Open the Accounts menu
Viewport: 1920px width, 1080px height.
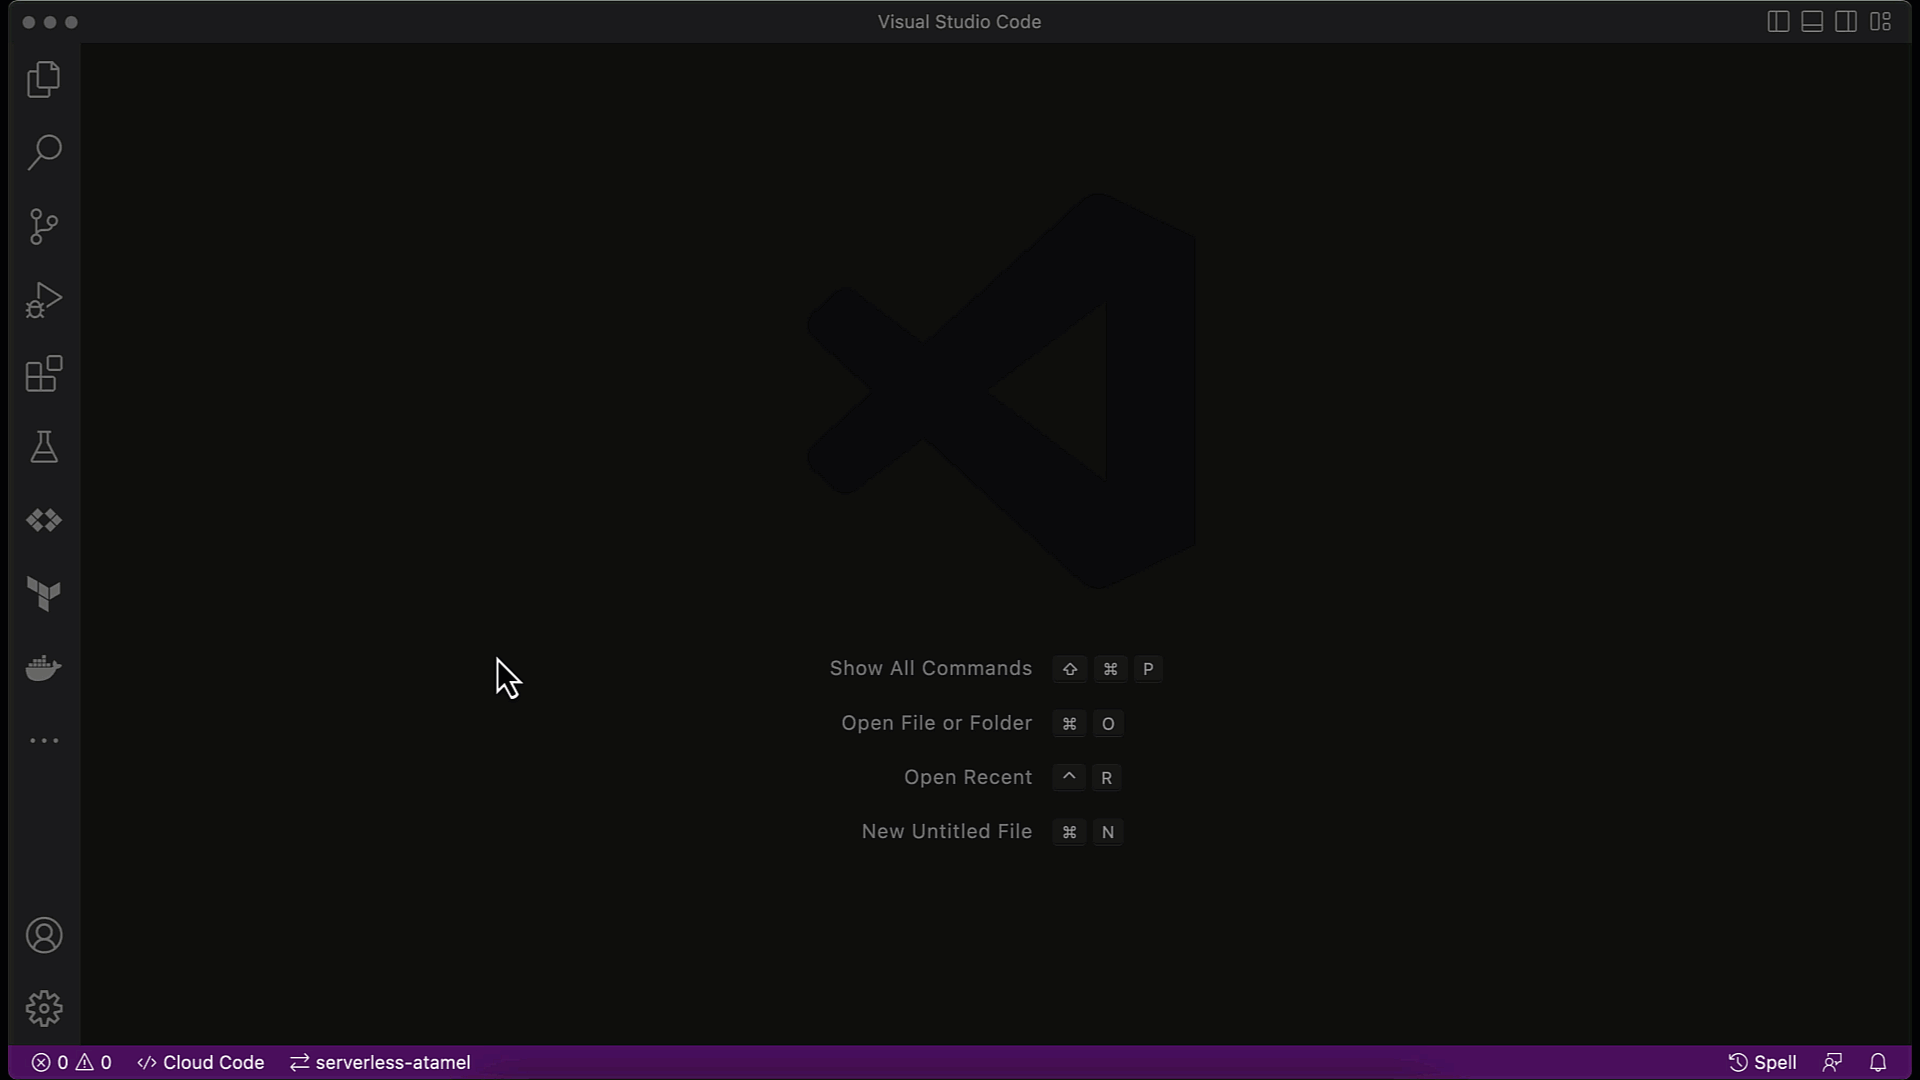pyautogui.click(x=44, y=936)
